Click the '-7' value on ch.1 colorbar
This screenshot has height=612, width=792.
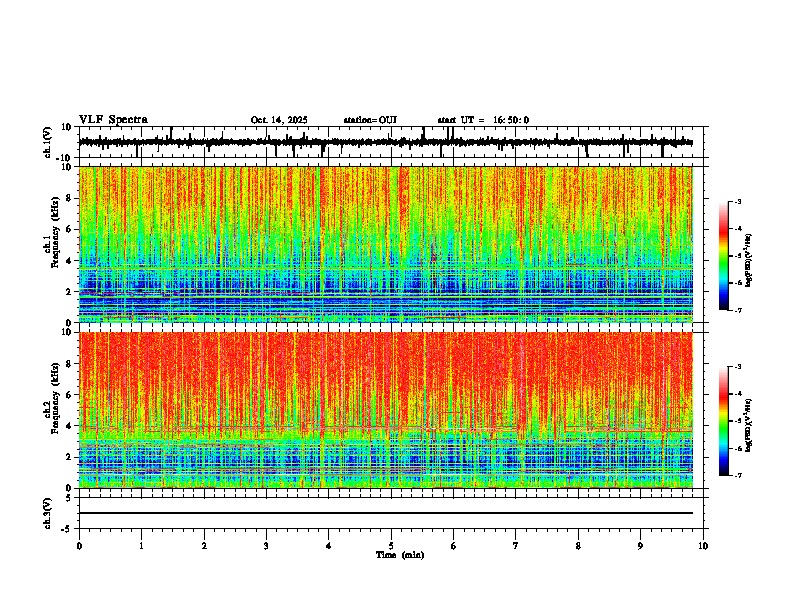pos(737,311)
